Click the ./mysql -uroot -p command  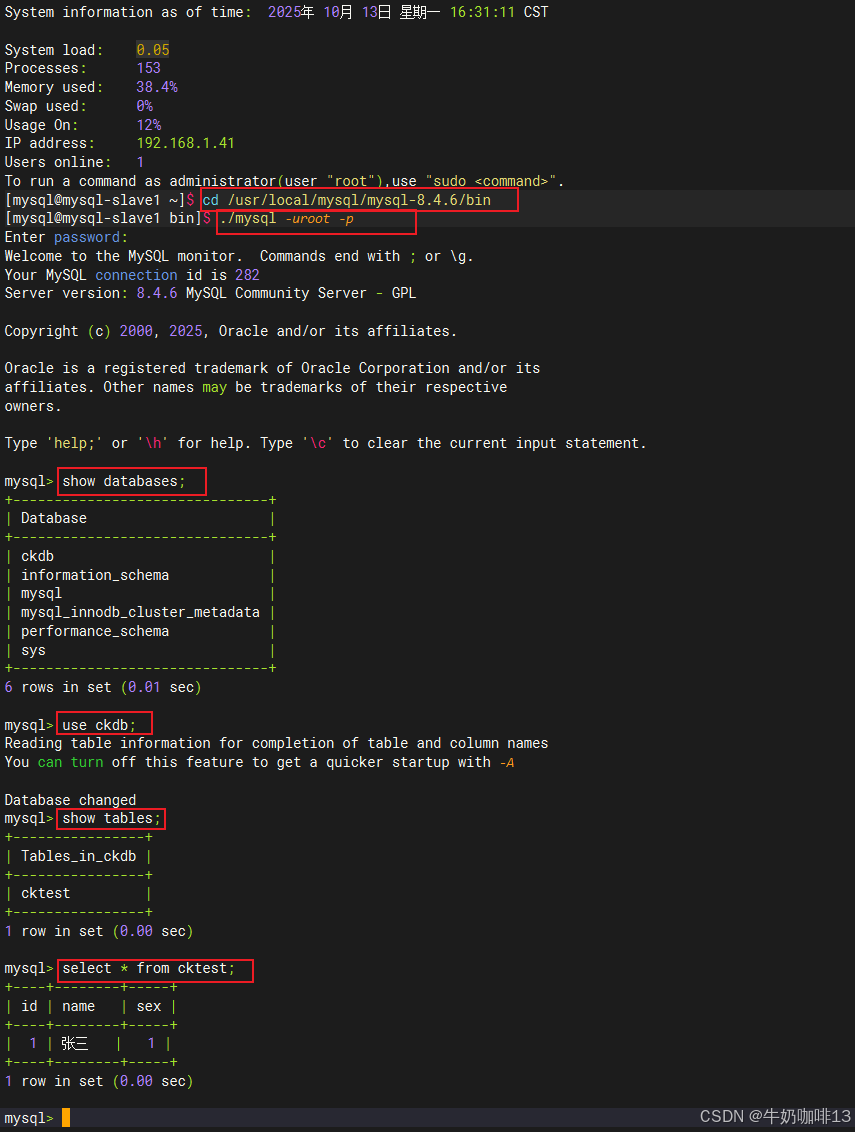pyautogui.click(x=286, y=219)
